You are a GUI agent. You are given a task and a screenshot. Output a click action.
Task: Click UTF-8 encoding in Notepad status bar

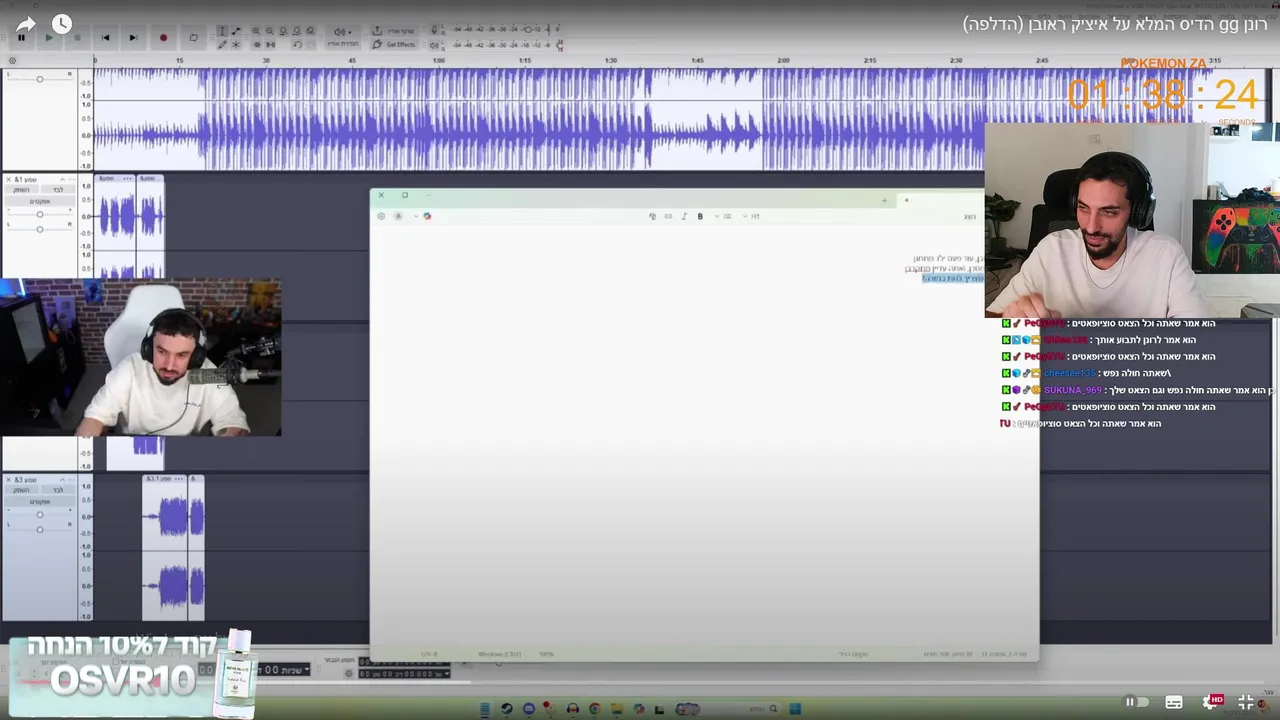coord(429,654)
